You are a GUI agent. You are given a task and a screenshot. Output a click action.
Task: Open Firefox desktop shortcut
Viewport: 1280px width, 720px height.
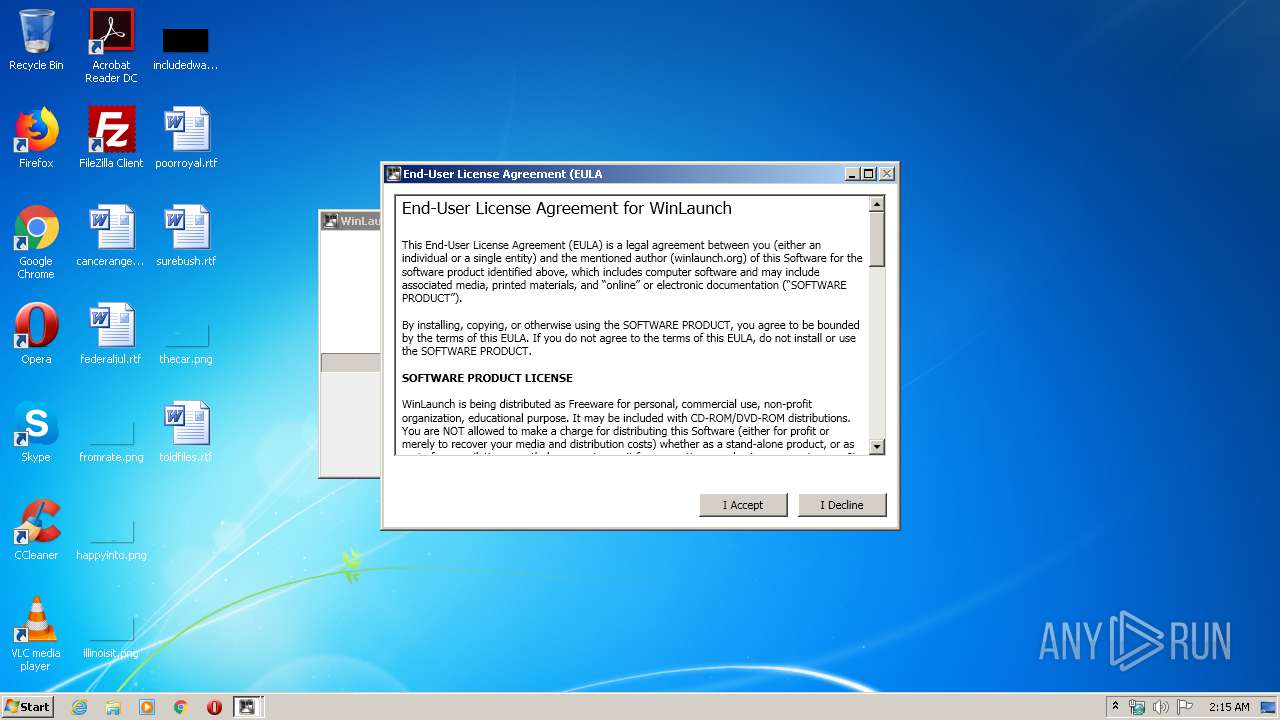(36, 138)
